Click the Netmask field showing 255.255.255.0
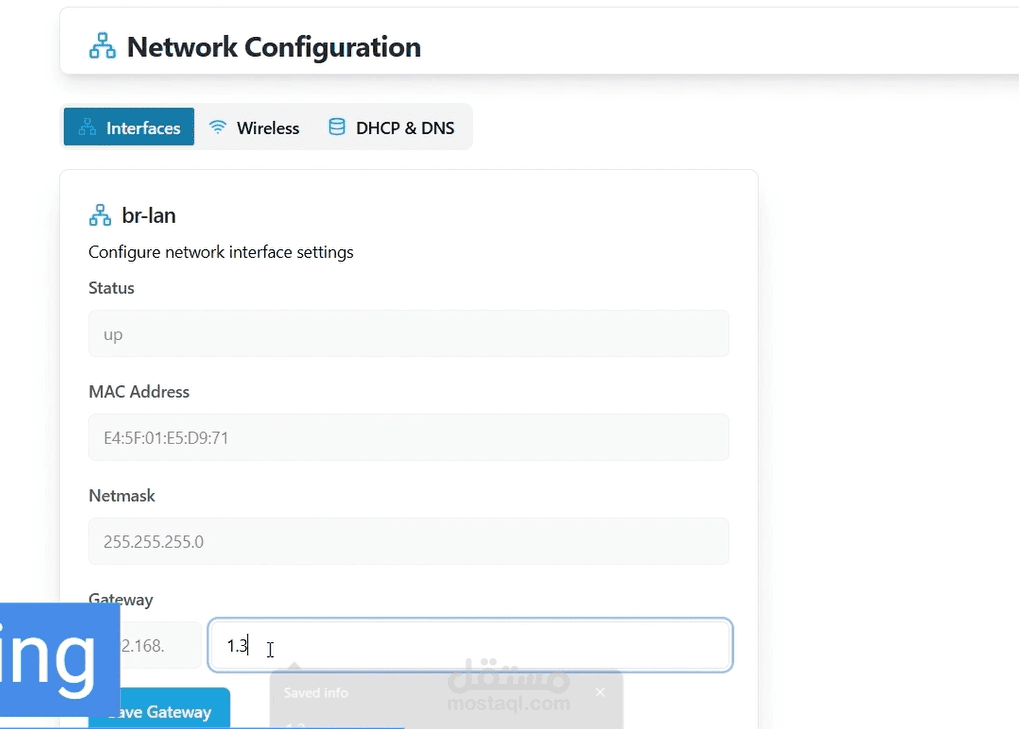The image size is (1019, 729). pyautogui.click(x=408, y=541)
